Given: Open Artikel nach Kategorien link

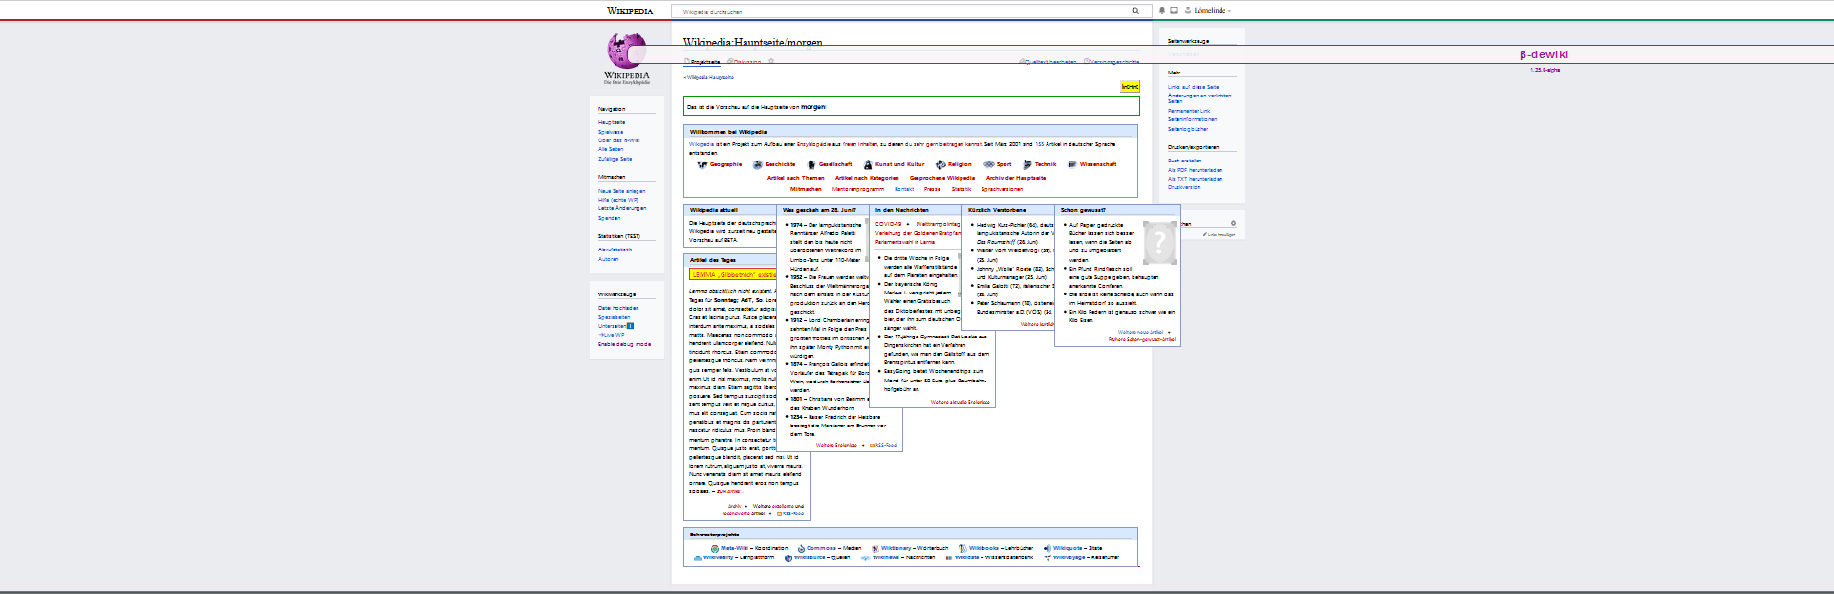Looking at the screenshot, I should coord(867,178).
